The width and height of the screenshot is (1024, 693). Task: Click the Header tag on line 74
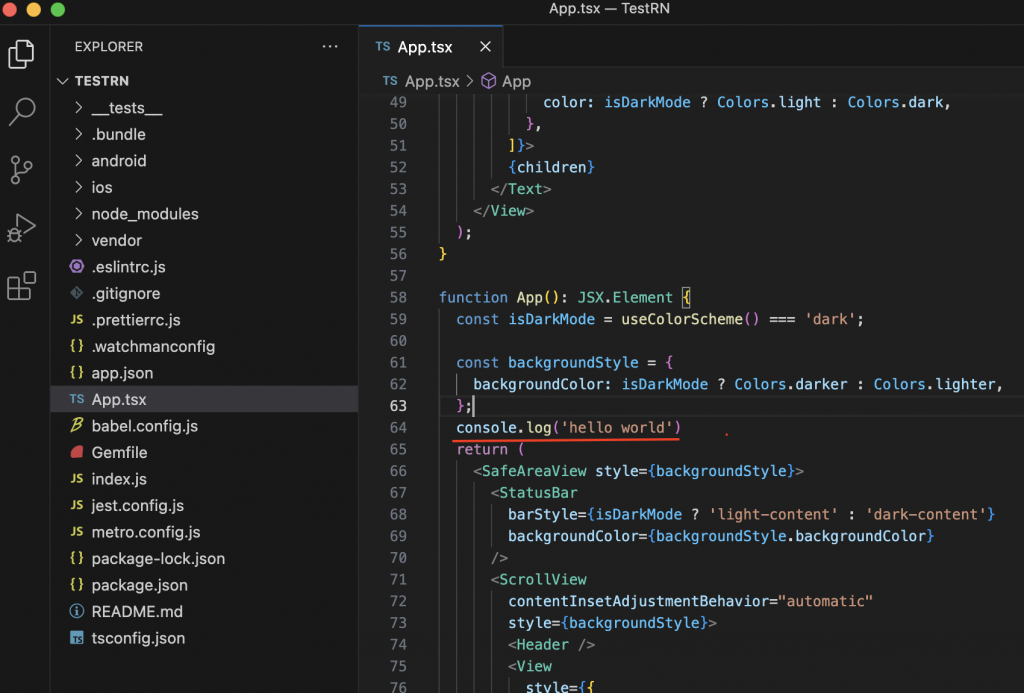[543, 645]
